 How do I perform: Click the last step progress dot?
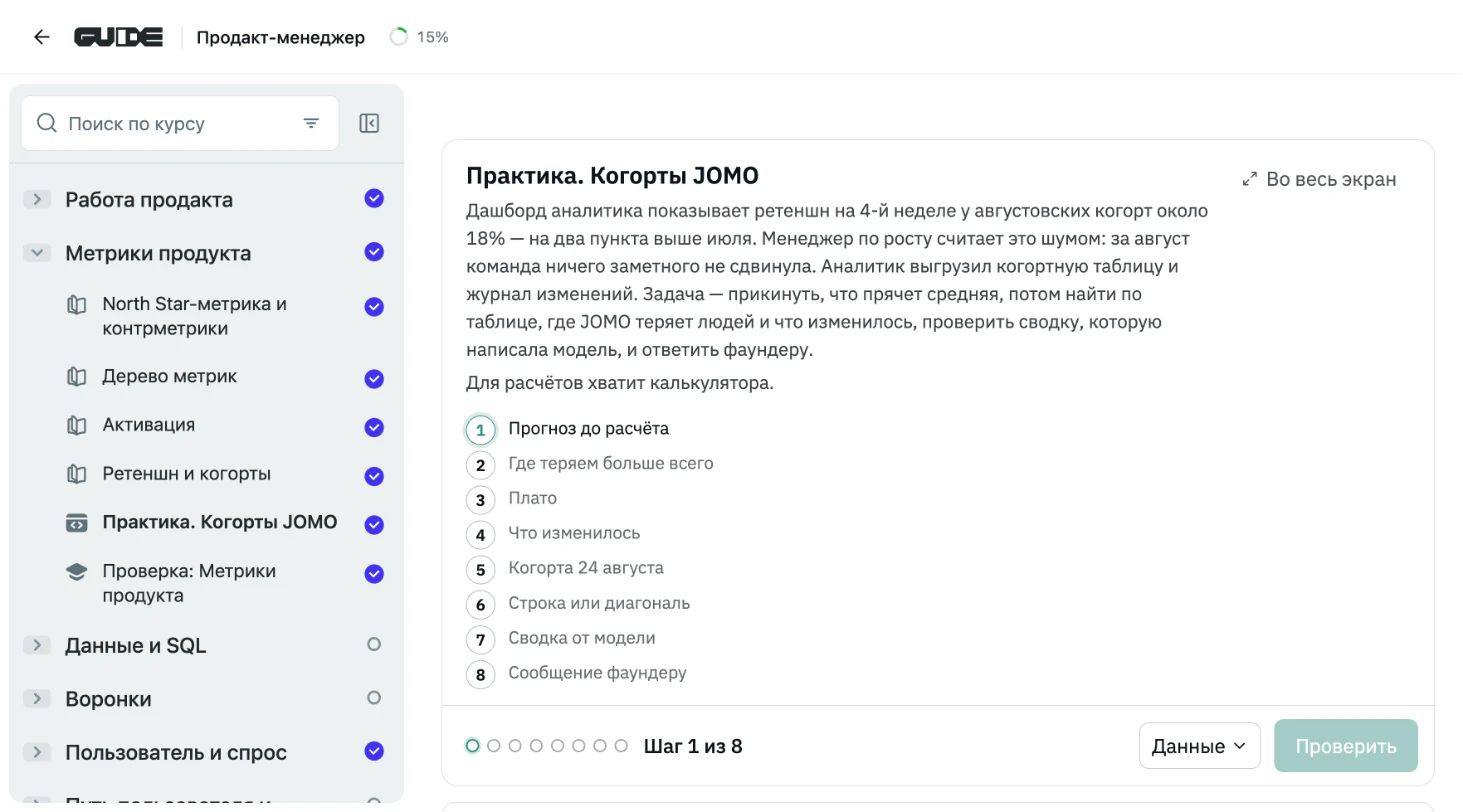621,746
